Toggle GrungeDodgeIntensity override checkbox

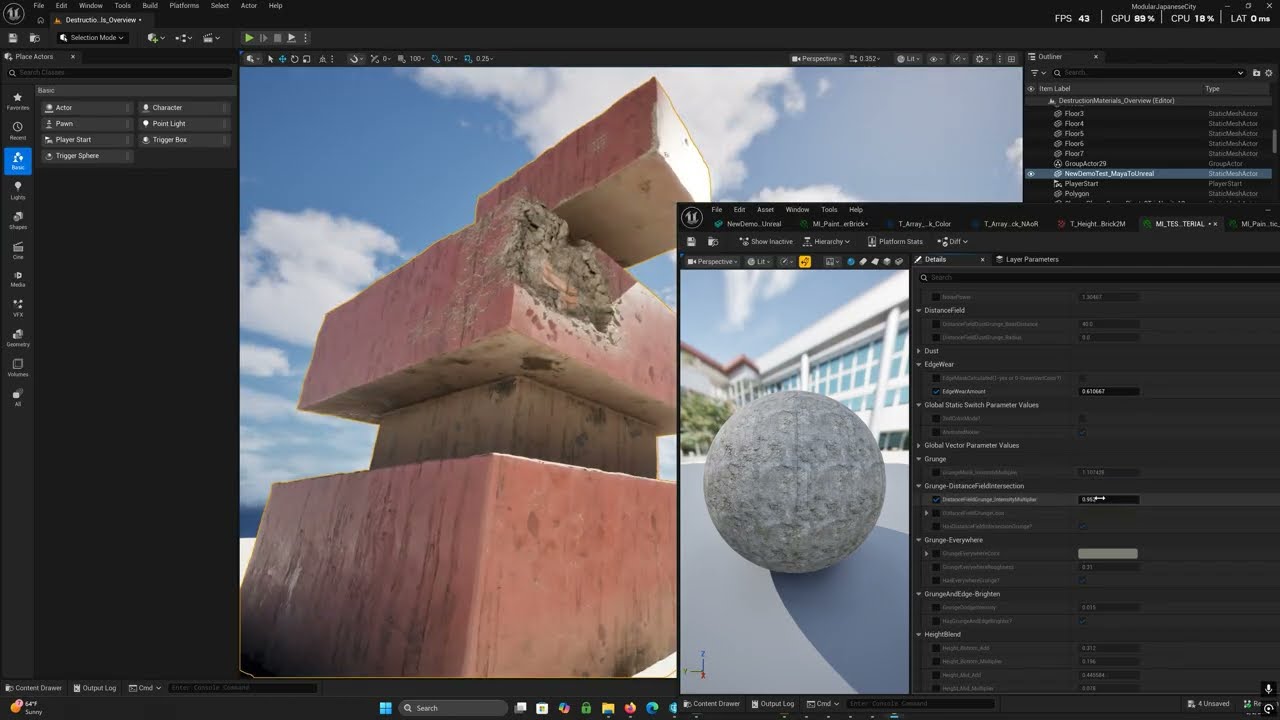coord(936,607)
